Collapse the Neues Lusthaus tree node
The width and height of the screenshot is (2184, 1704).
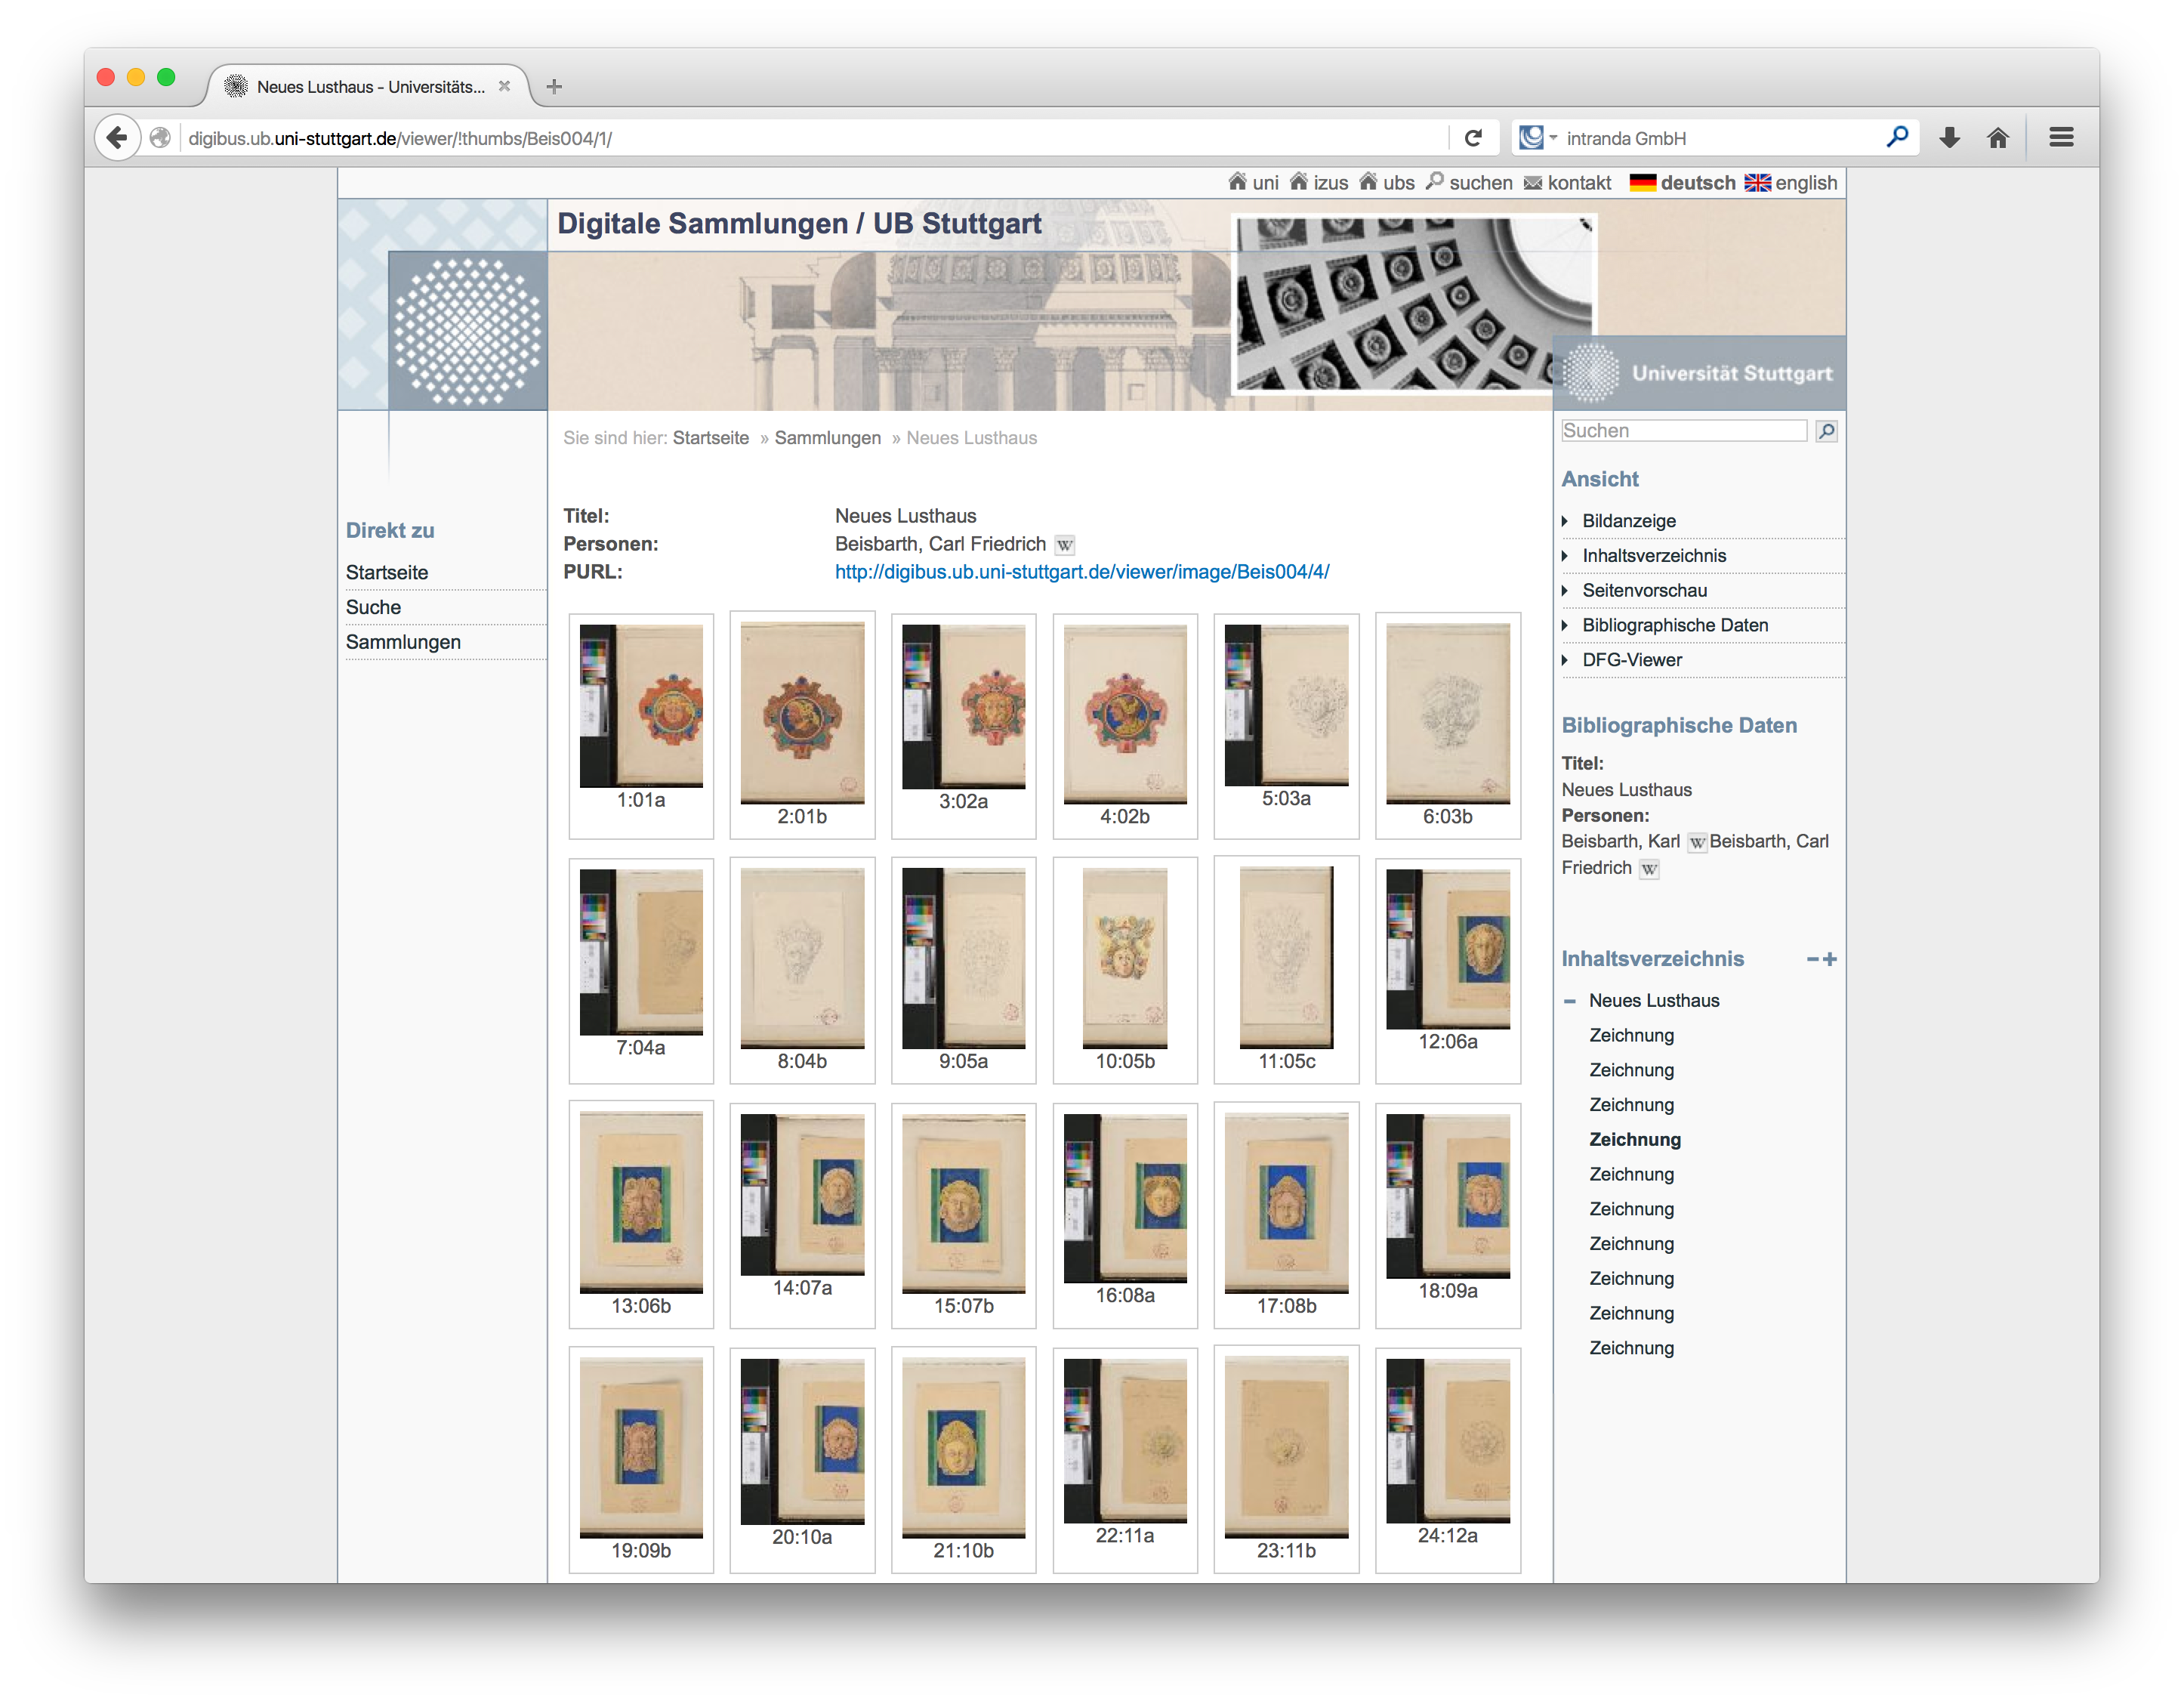[1569, 1001]
